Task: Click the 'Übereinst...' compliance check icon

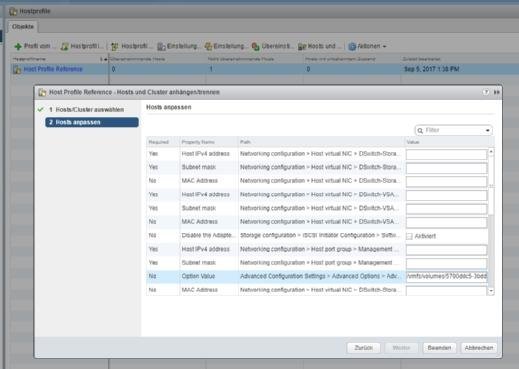Action: click(256, 46)
